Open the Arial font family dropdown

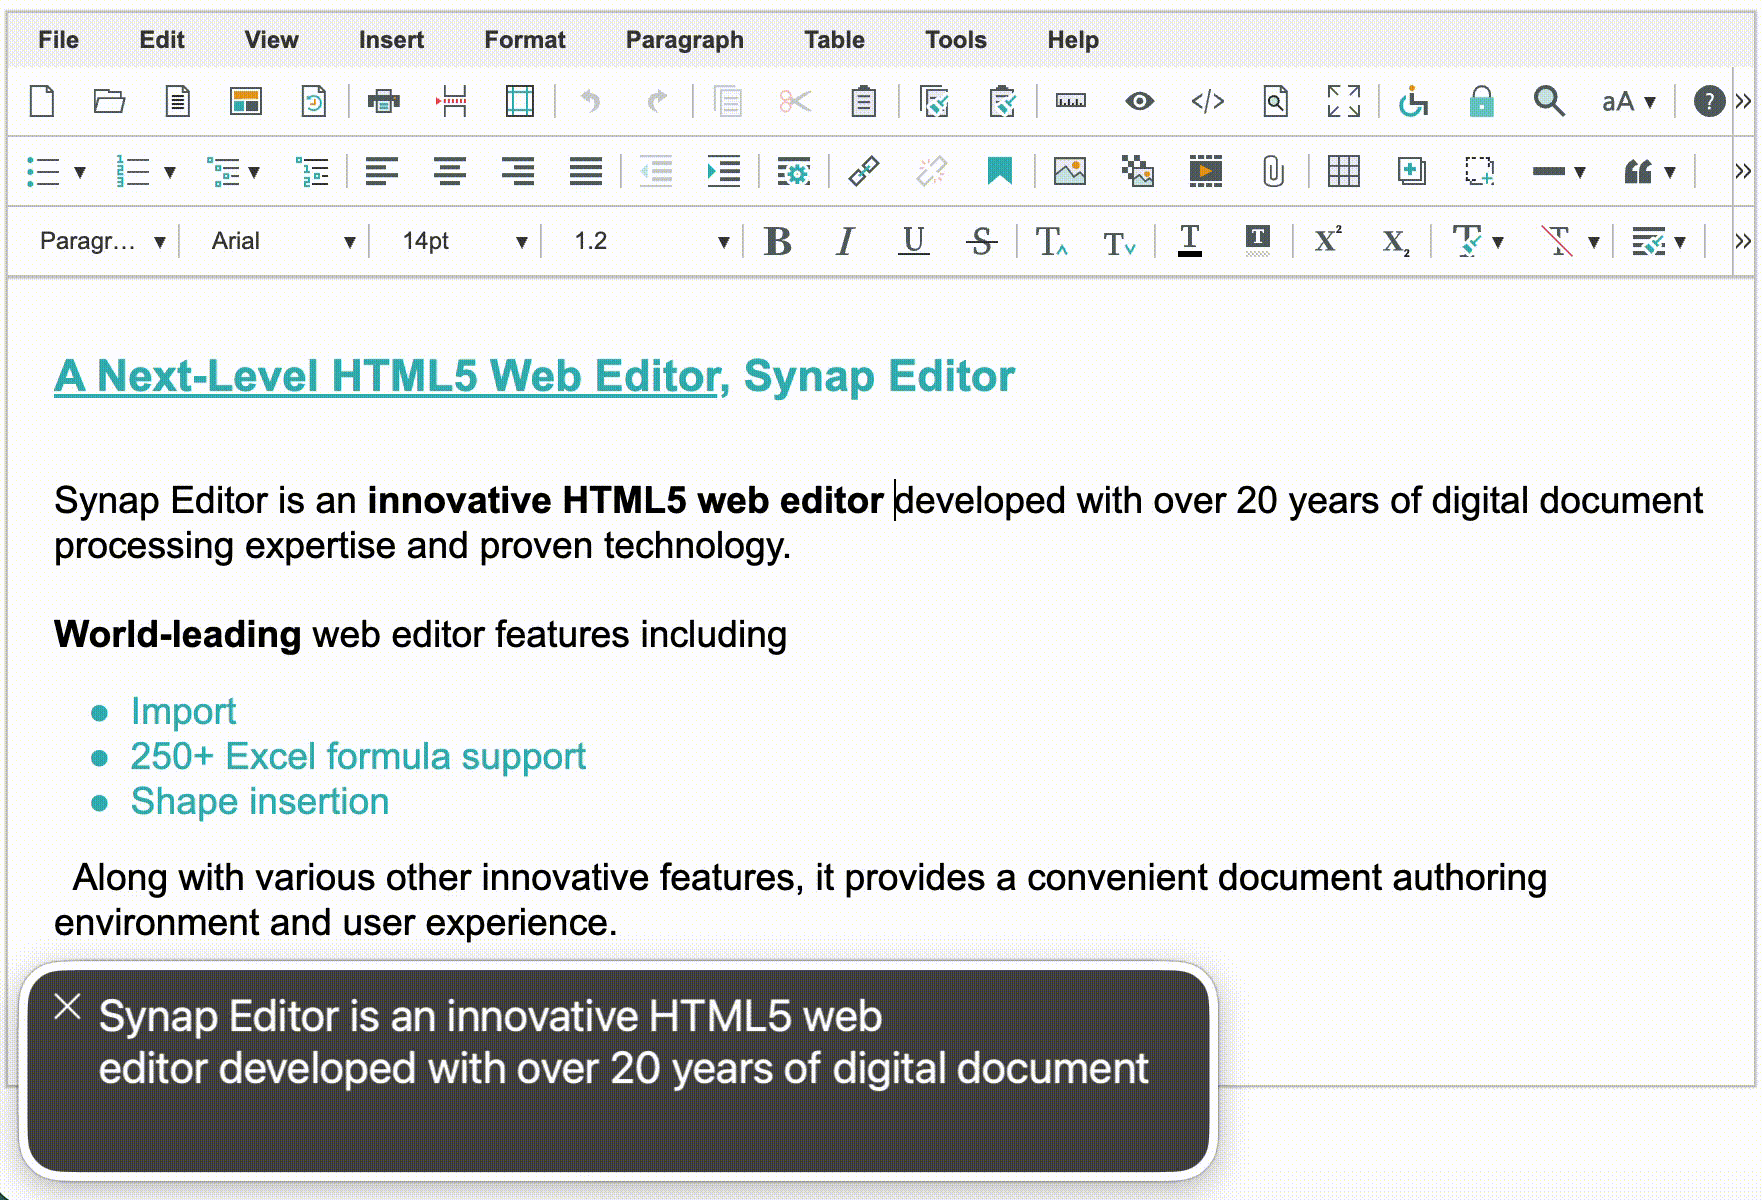click(283, 241)
